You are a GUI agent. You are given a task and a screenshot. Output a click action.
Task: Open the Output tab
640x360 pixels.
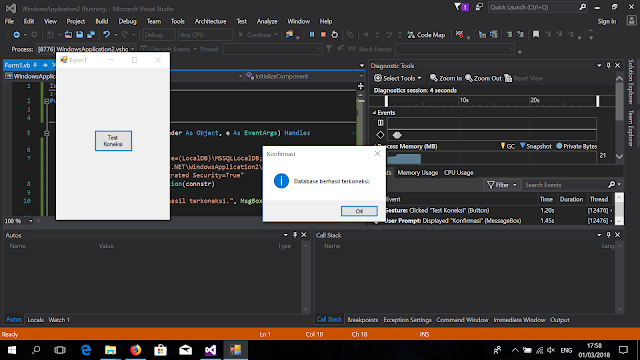pyautogui.click(x=560, y=320)
